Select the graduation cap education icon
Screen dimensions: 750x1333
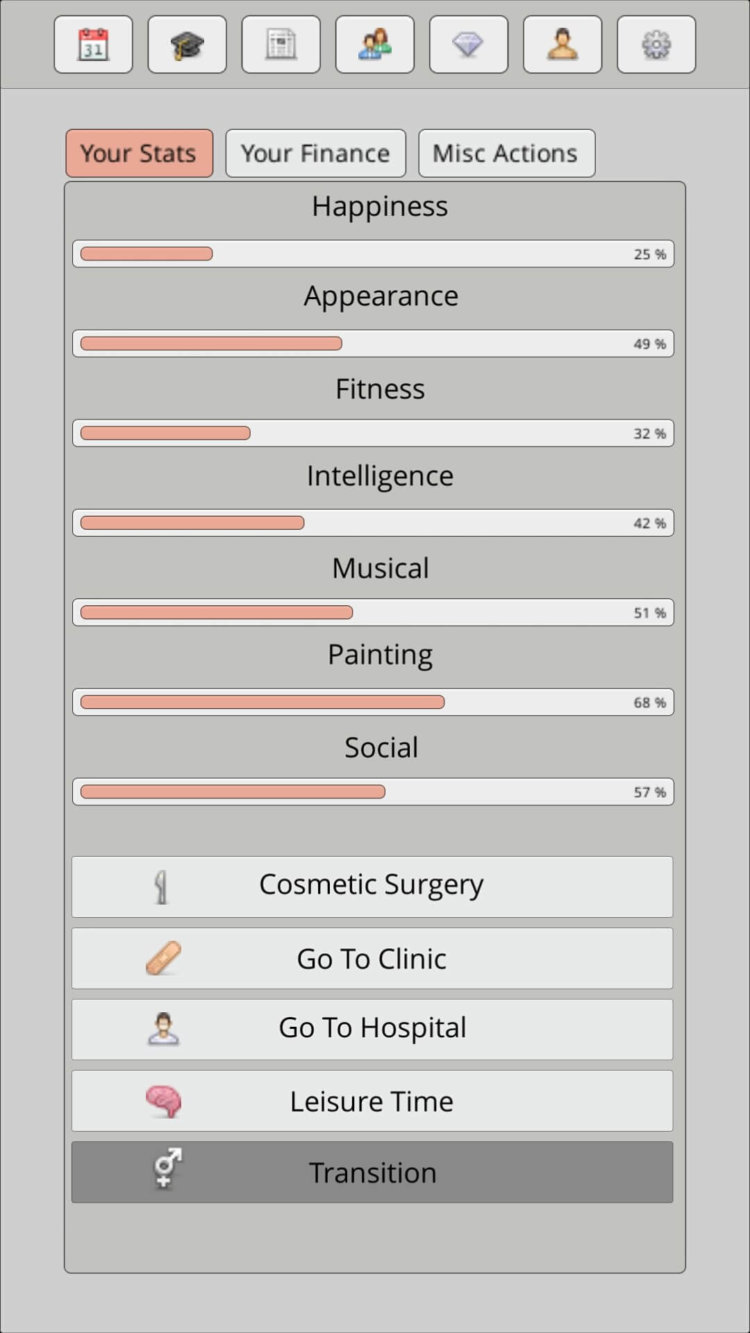(x=186, y=44)
